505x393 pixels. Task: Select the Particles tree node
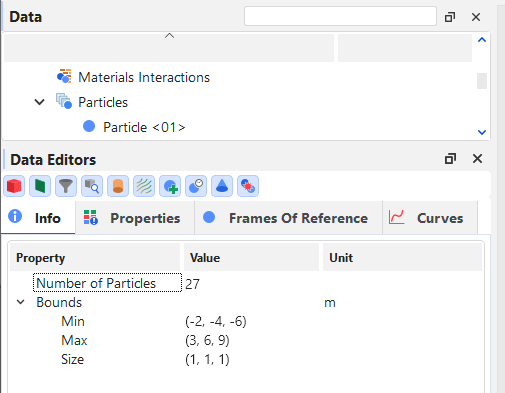[x=103, y=102]
